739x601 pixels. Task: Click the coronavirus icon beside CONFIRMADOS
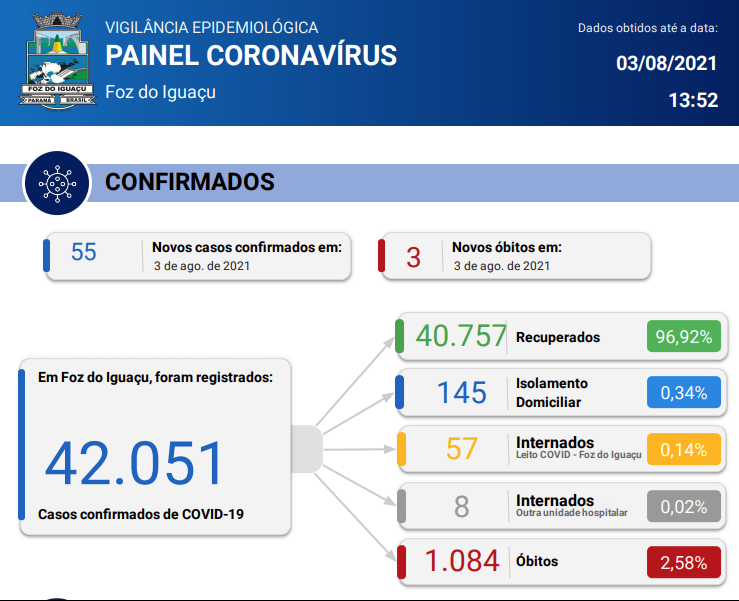(57, 183)
